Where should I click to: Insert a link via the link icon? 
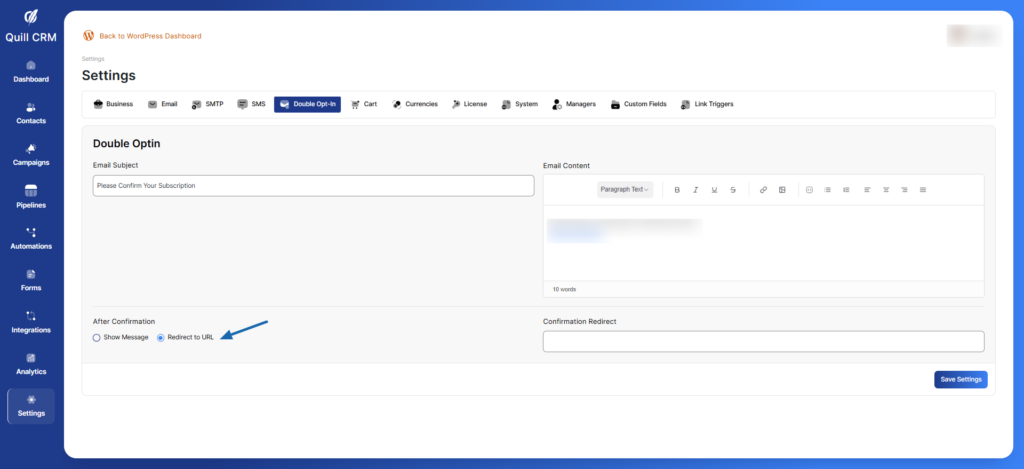[x=763, y=189]
